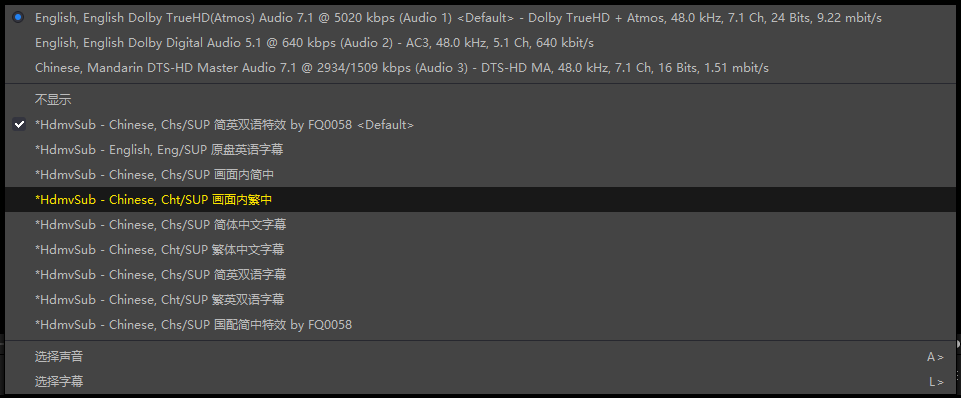Choose the Cht/SUP 繁体中文字幕 subtitle
This screenshot has height=398, width=961.
[480, 250]
